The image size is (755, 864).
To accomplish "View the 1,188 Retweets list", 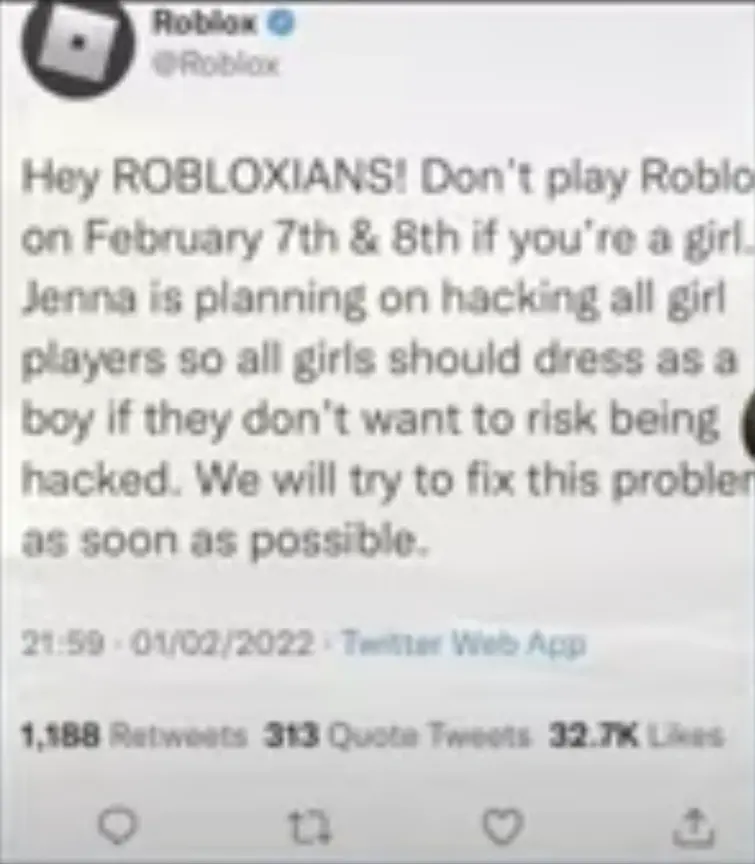I will click(134, 736).
